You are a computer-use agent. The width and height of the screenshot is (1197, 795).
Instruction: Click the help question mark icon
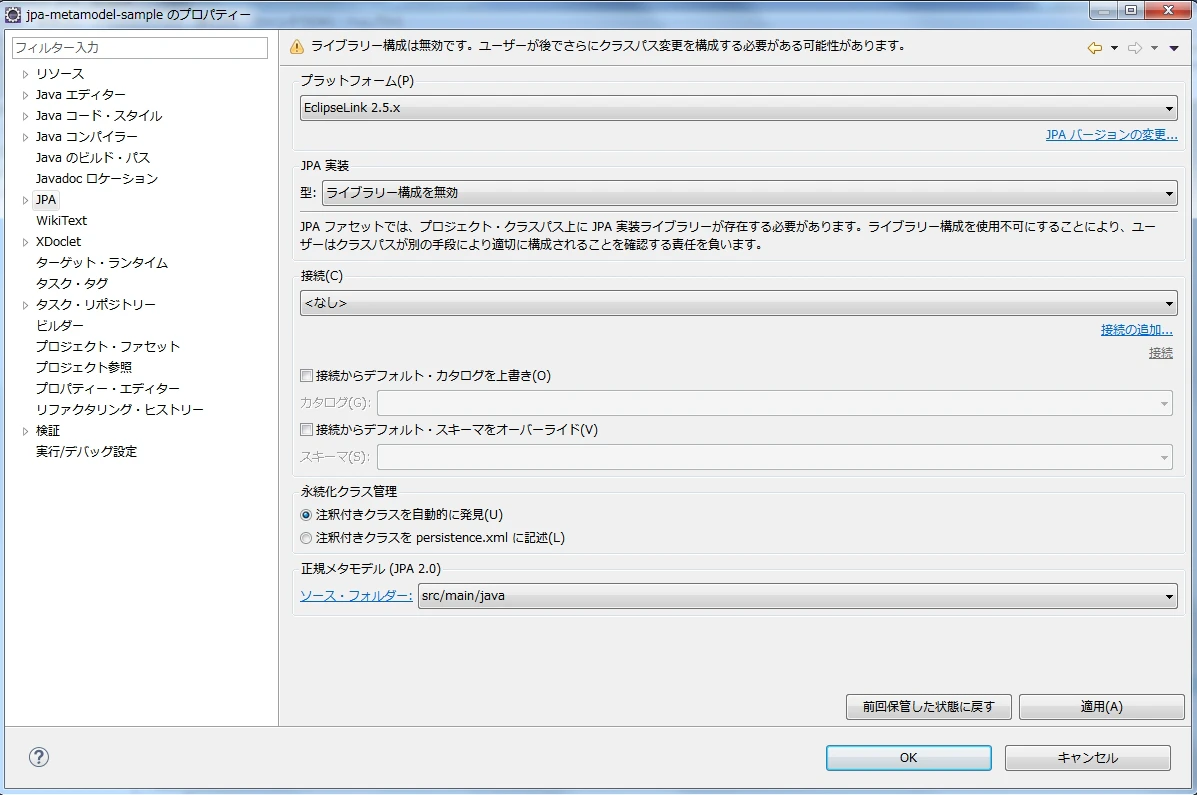[39, 757]
